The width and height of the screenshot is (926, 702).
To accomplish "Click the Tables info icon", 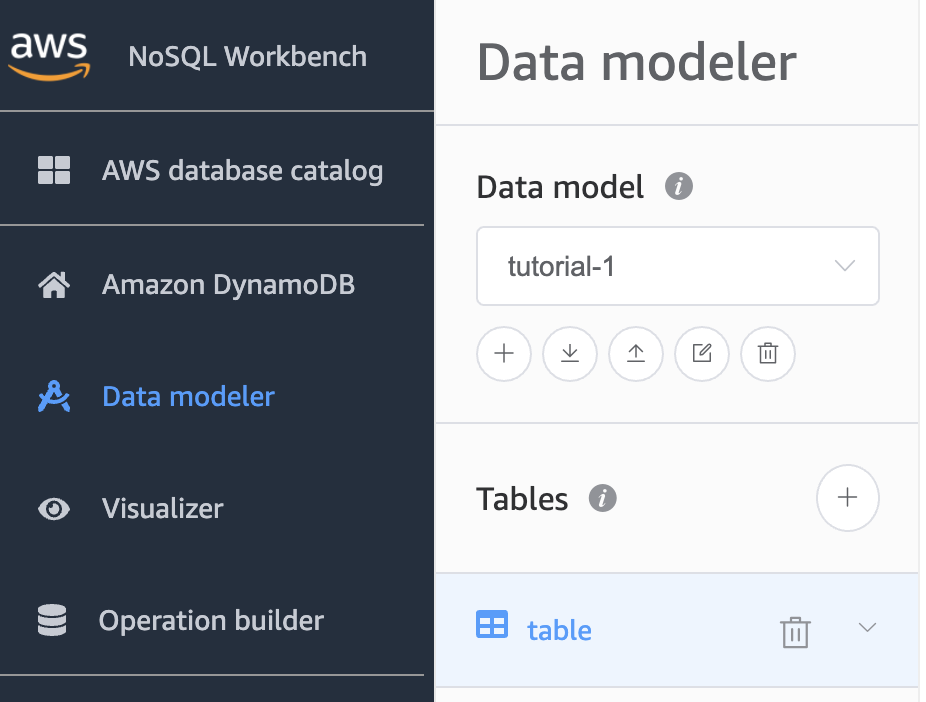I will point(602,498).
